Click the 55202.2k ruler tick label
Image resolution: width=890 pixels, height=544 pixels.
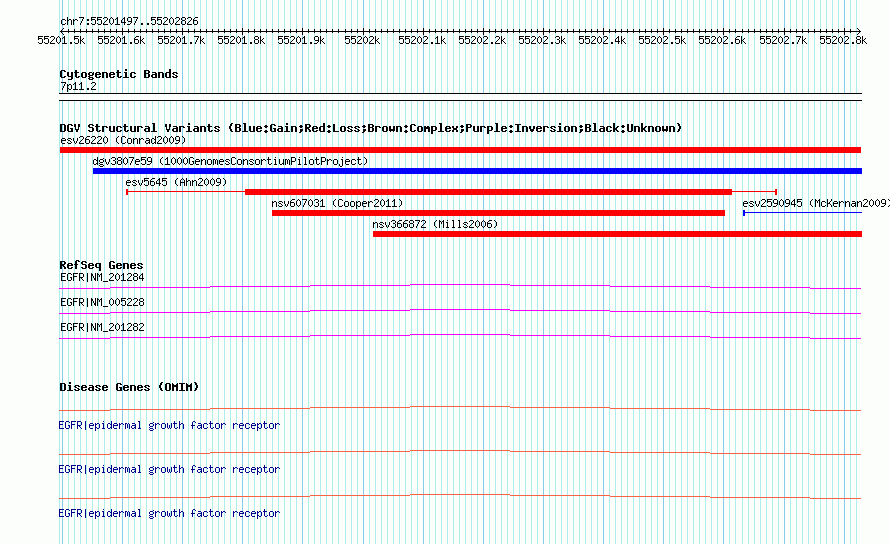coord(482,40)
